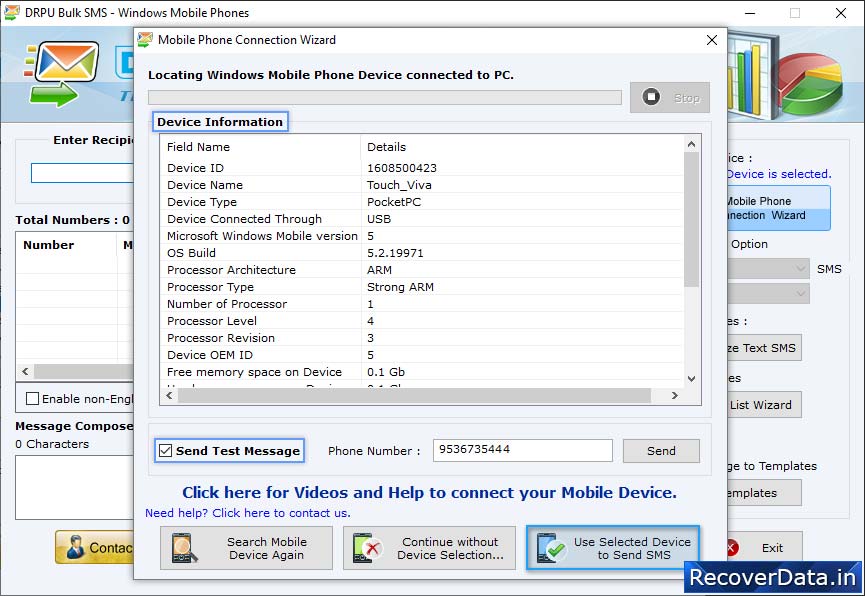Click the Search Mobile Device Again icon
The width and height of the screenshot is (865, 596).
pyautogui.click(x=184, y=548)
